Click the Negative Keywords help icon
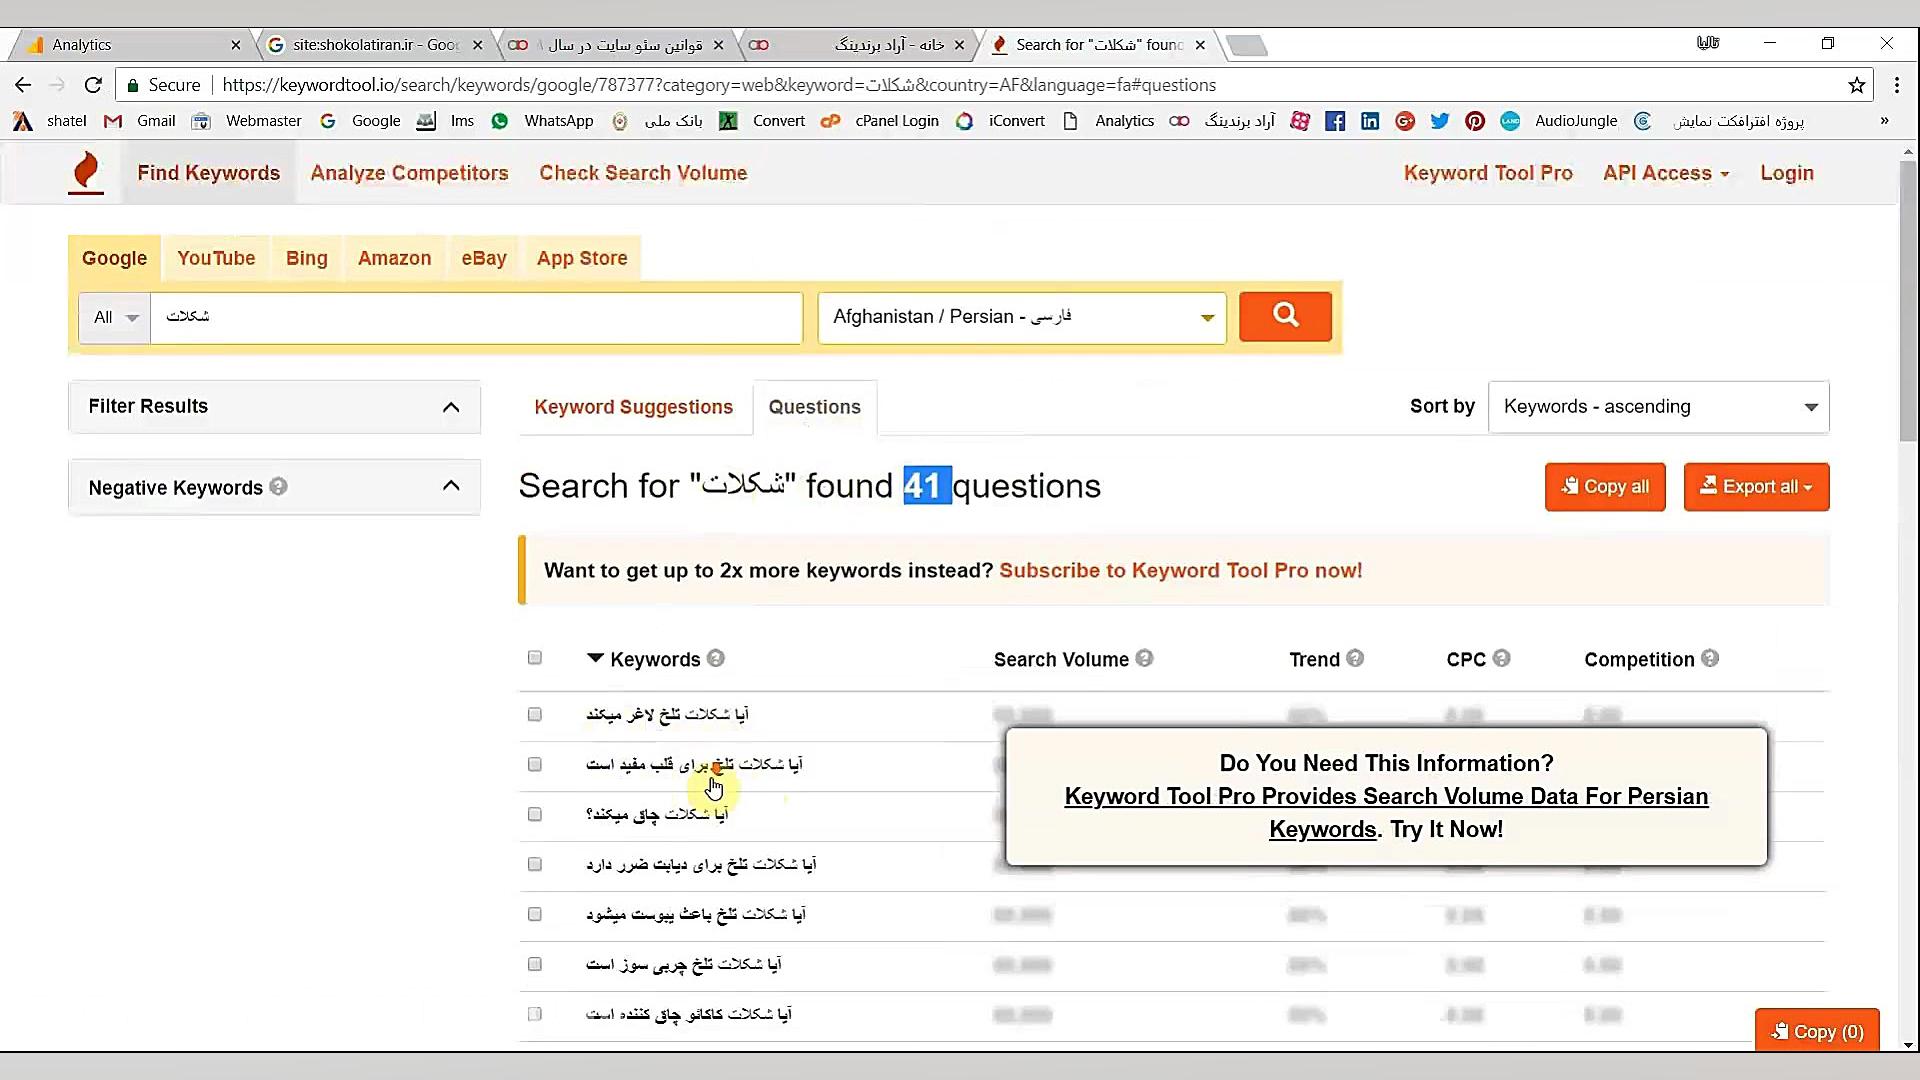The width and height of the screenshot is (1920, 1080). (x=279, y=486)
